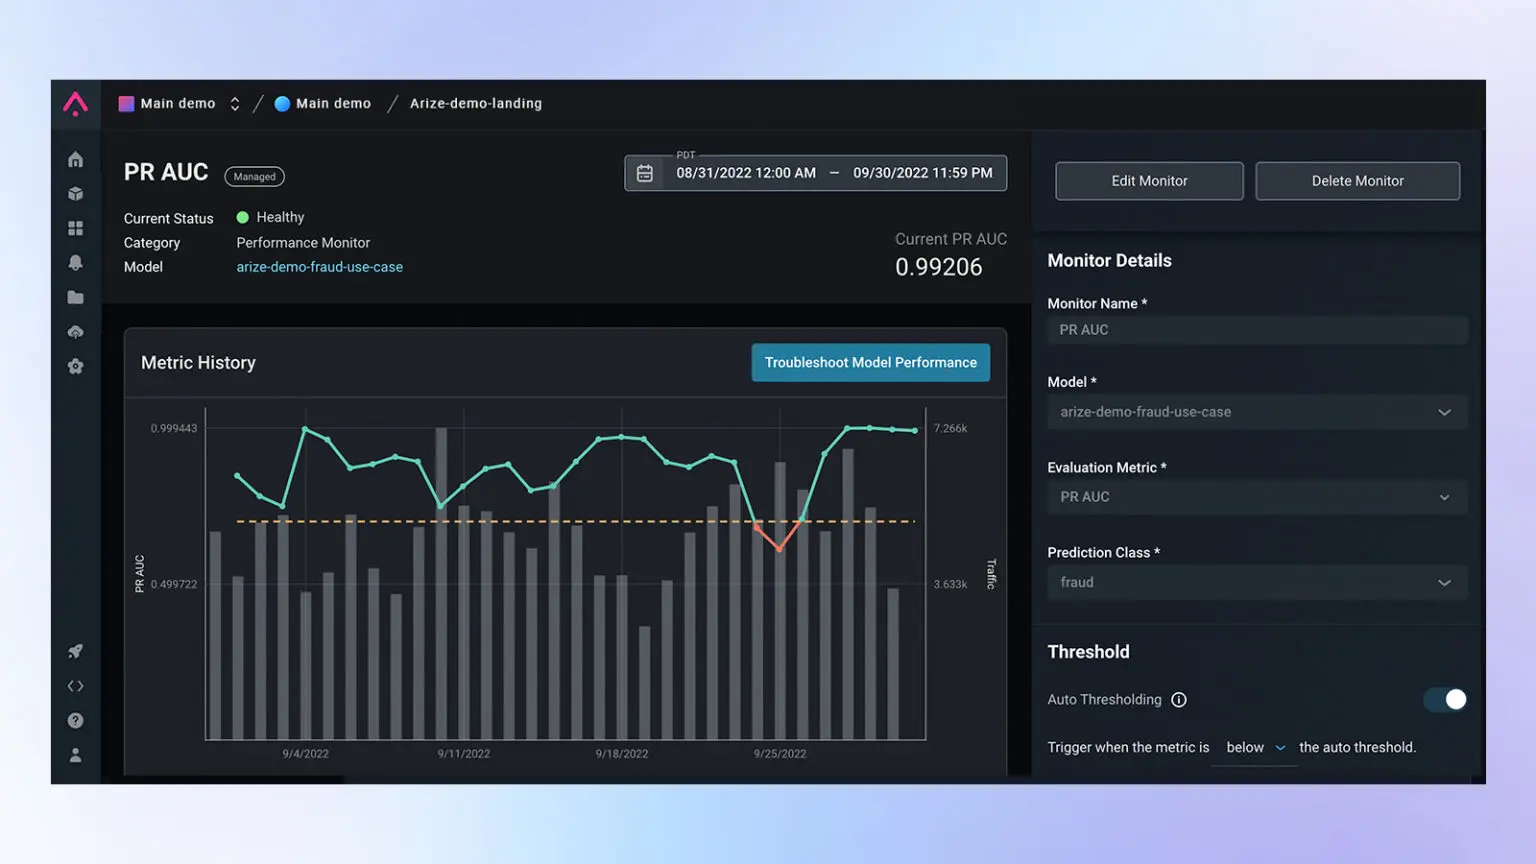Show Auto Thresholding info tooltip icon

[1179, 700]
